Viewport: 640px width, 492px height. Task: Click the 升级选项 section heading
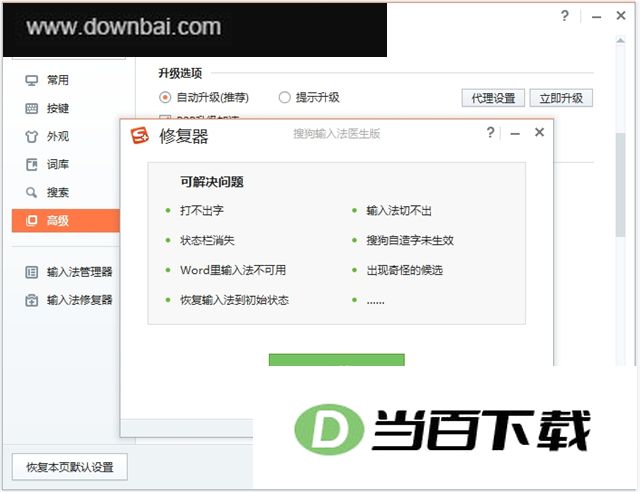pos(180,73)
